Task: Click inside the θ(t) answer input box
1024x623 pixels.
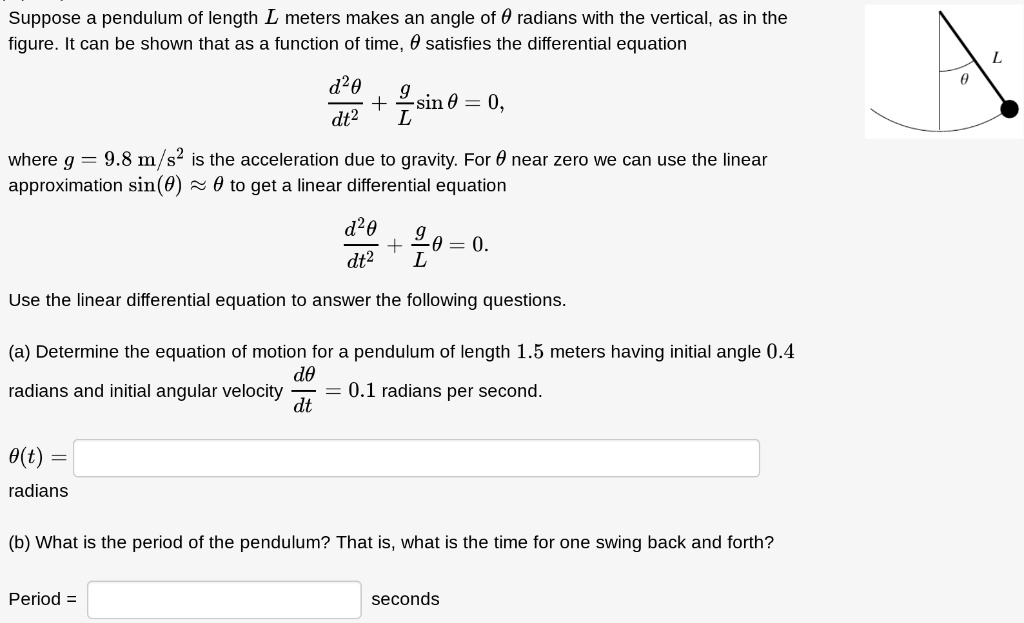Action: 415,457
